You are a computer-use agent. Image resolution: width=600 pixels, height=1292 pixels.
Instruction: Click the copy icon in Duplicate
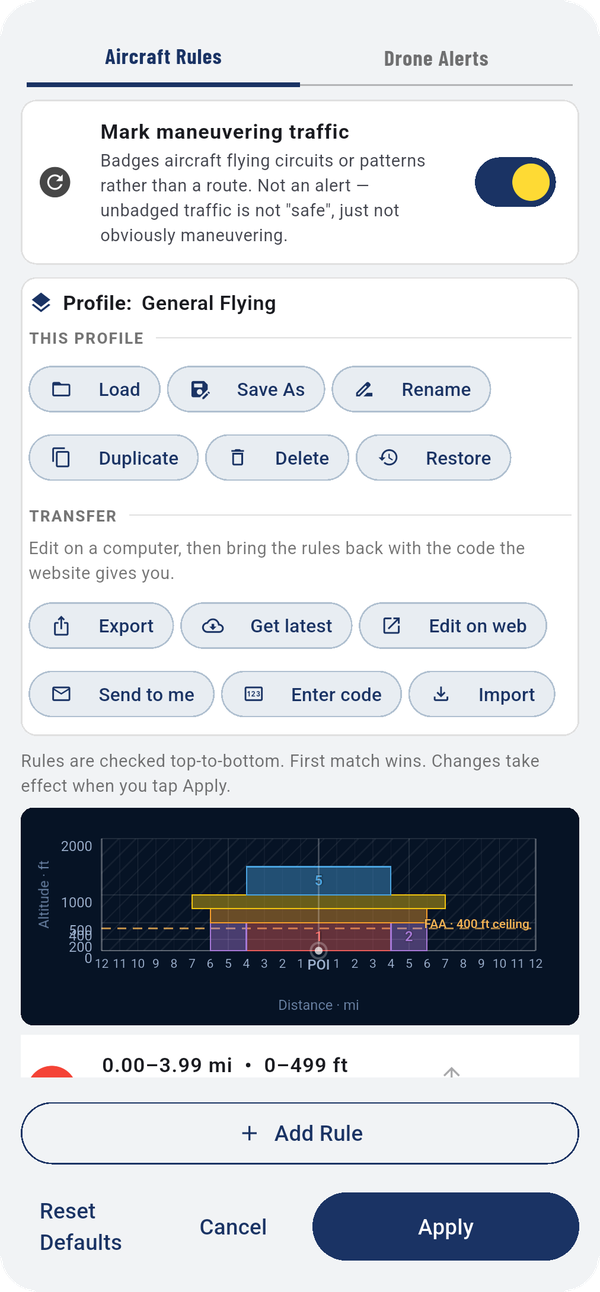click(61, 458)
